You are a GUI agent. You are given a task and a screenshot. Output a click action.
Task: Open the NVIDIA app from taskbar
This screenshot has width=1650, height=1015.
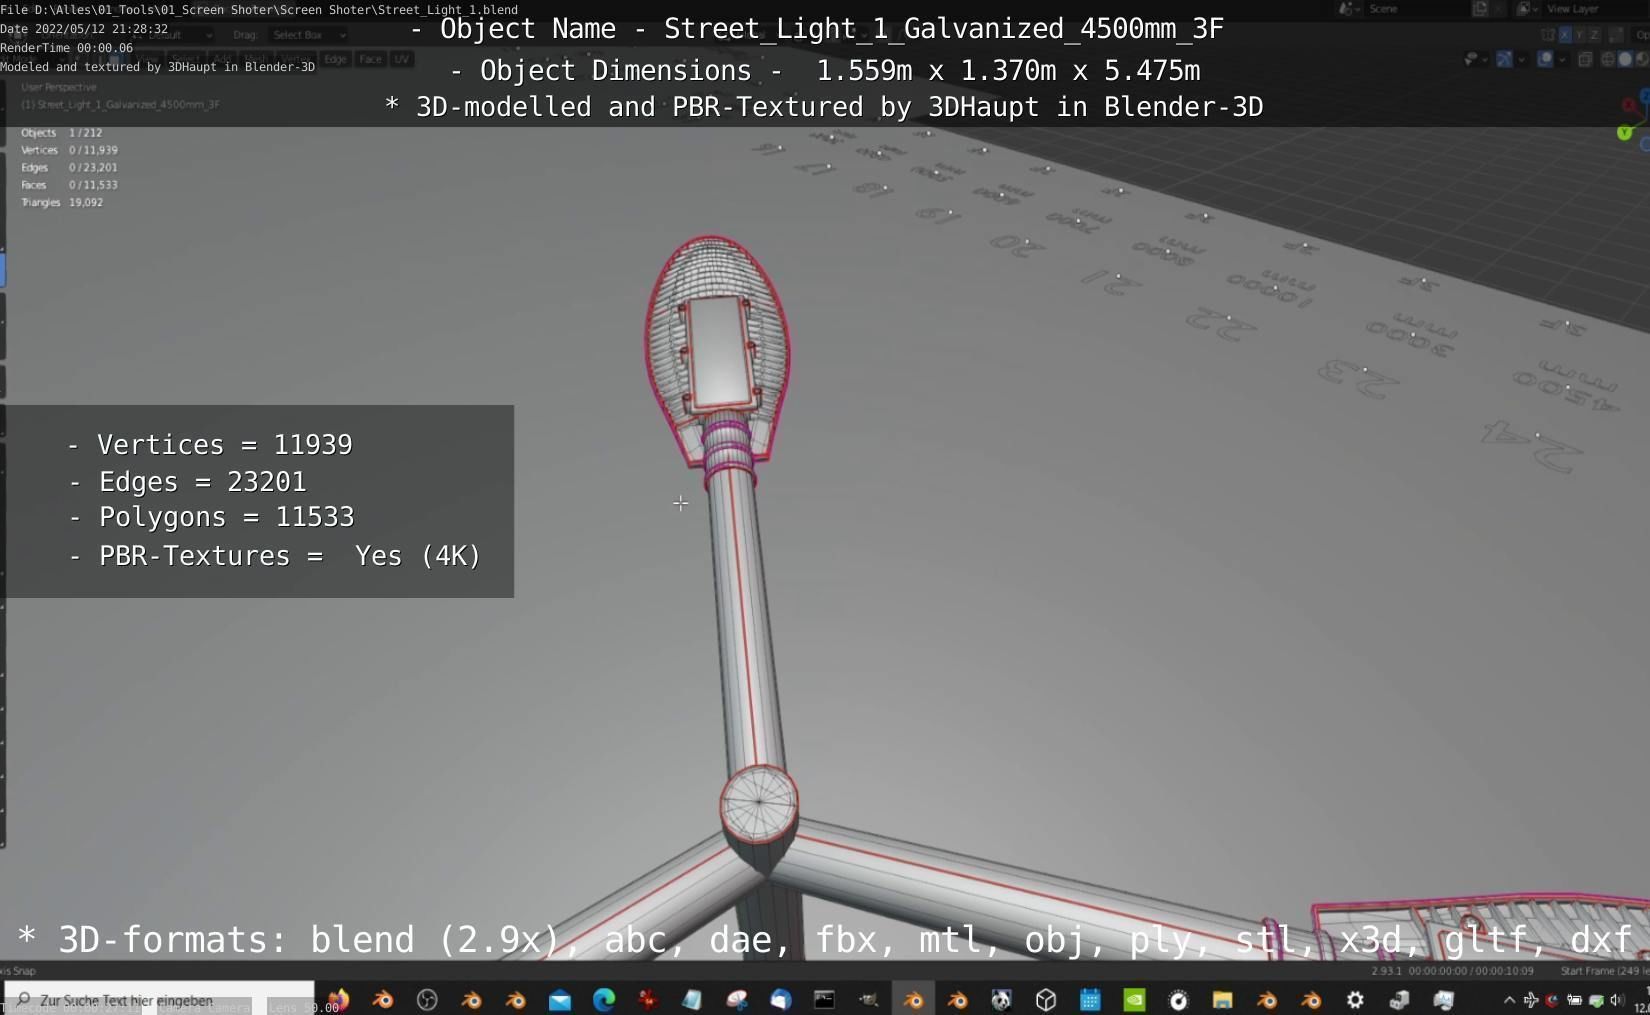[1134, 999]
